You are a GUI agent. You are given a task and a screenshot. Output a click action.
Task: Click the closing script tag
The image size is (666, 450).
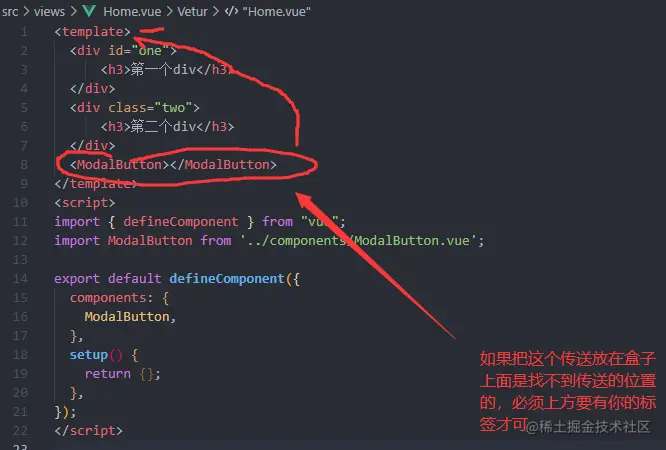click(x=88, y=431)
